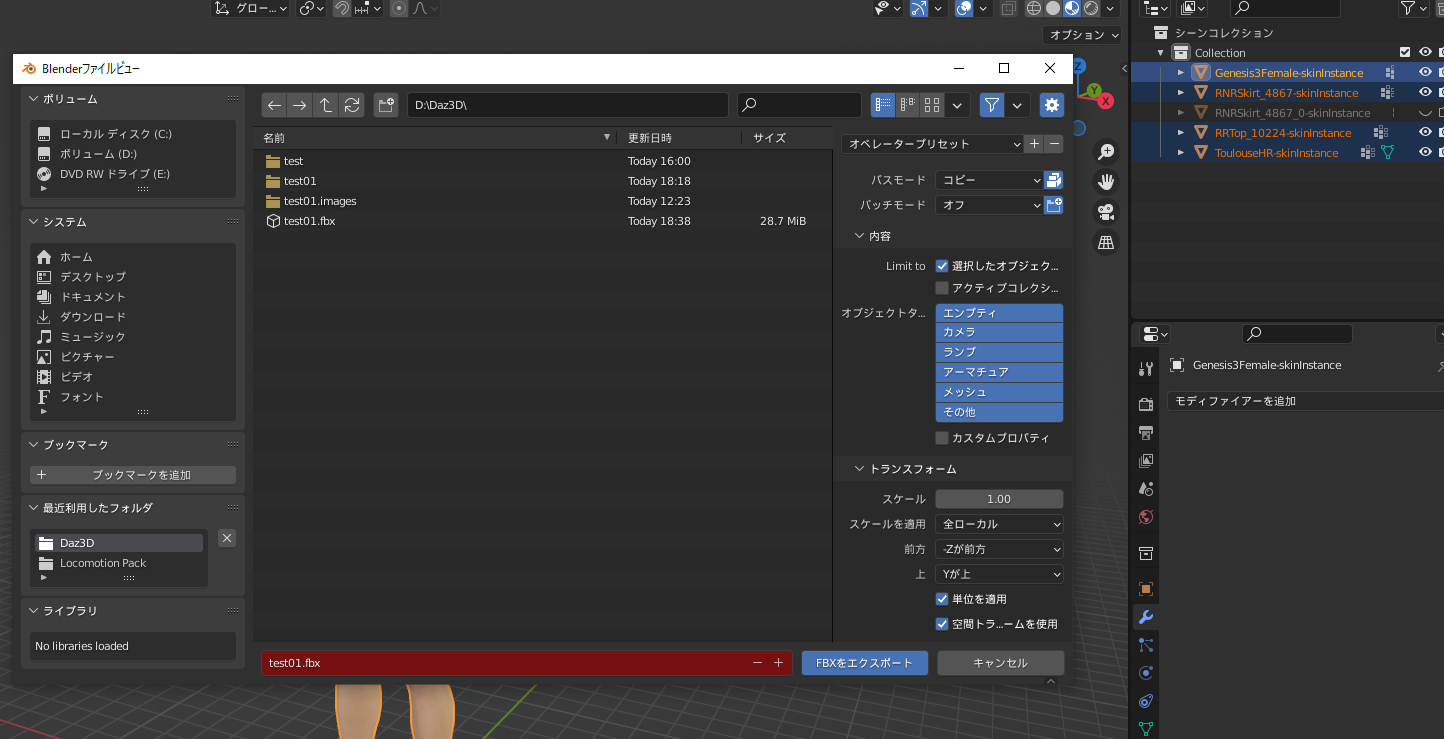Toggle カスタムプロパティ checkbox

point(942,438)
